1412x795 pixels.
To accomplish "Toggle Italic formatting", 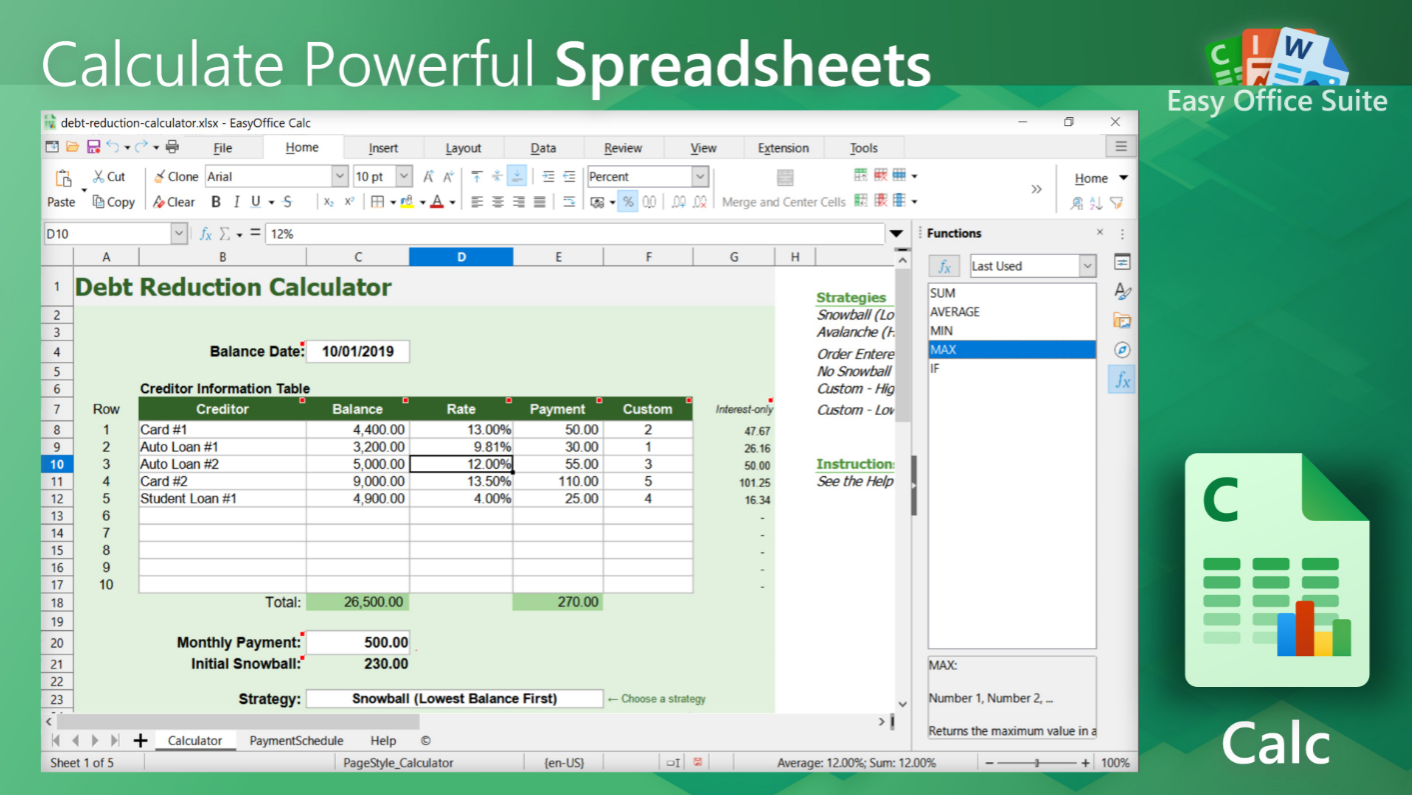I will (x=236, y=202).
